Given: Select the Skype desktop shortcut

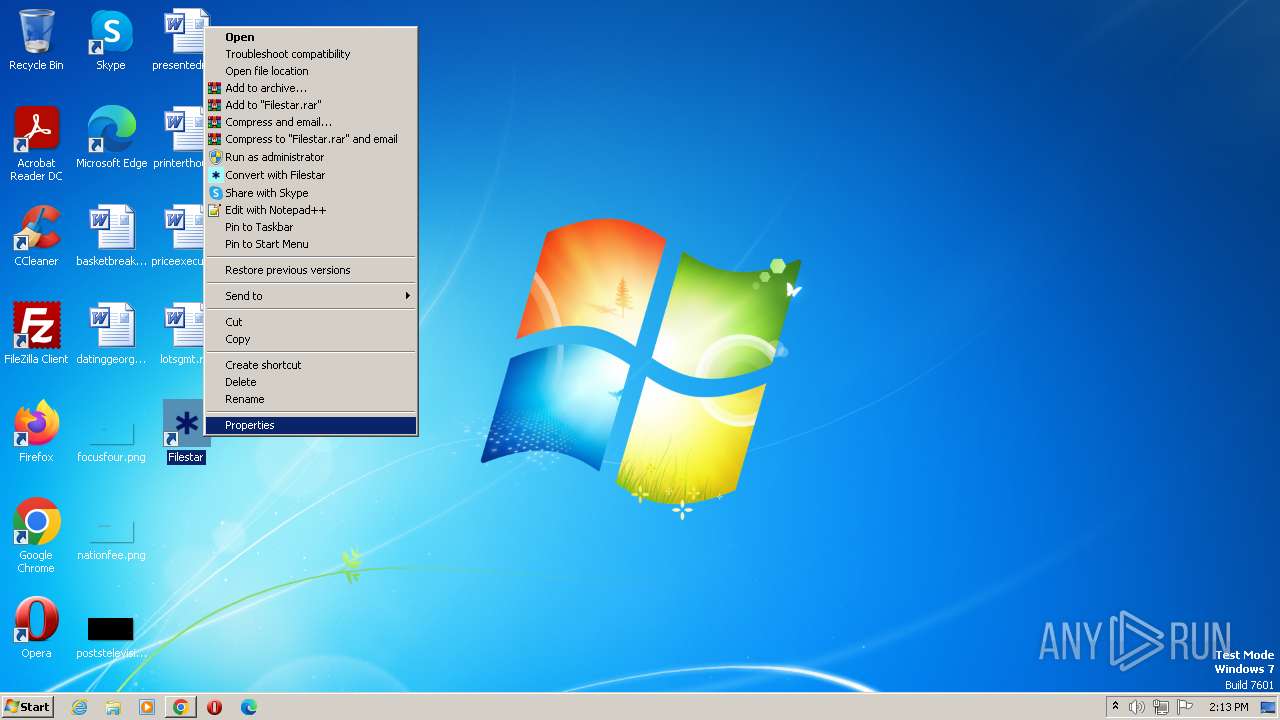Looking at the screenshot, I should (111, 40).
